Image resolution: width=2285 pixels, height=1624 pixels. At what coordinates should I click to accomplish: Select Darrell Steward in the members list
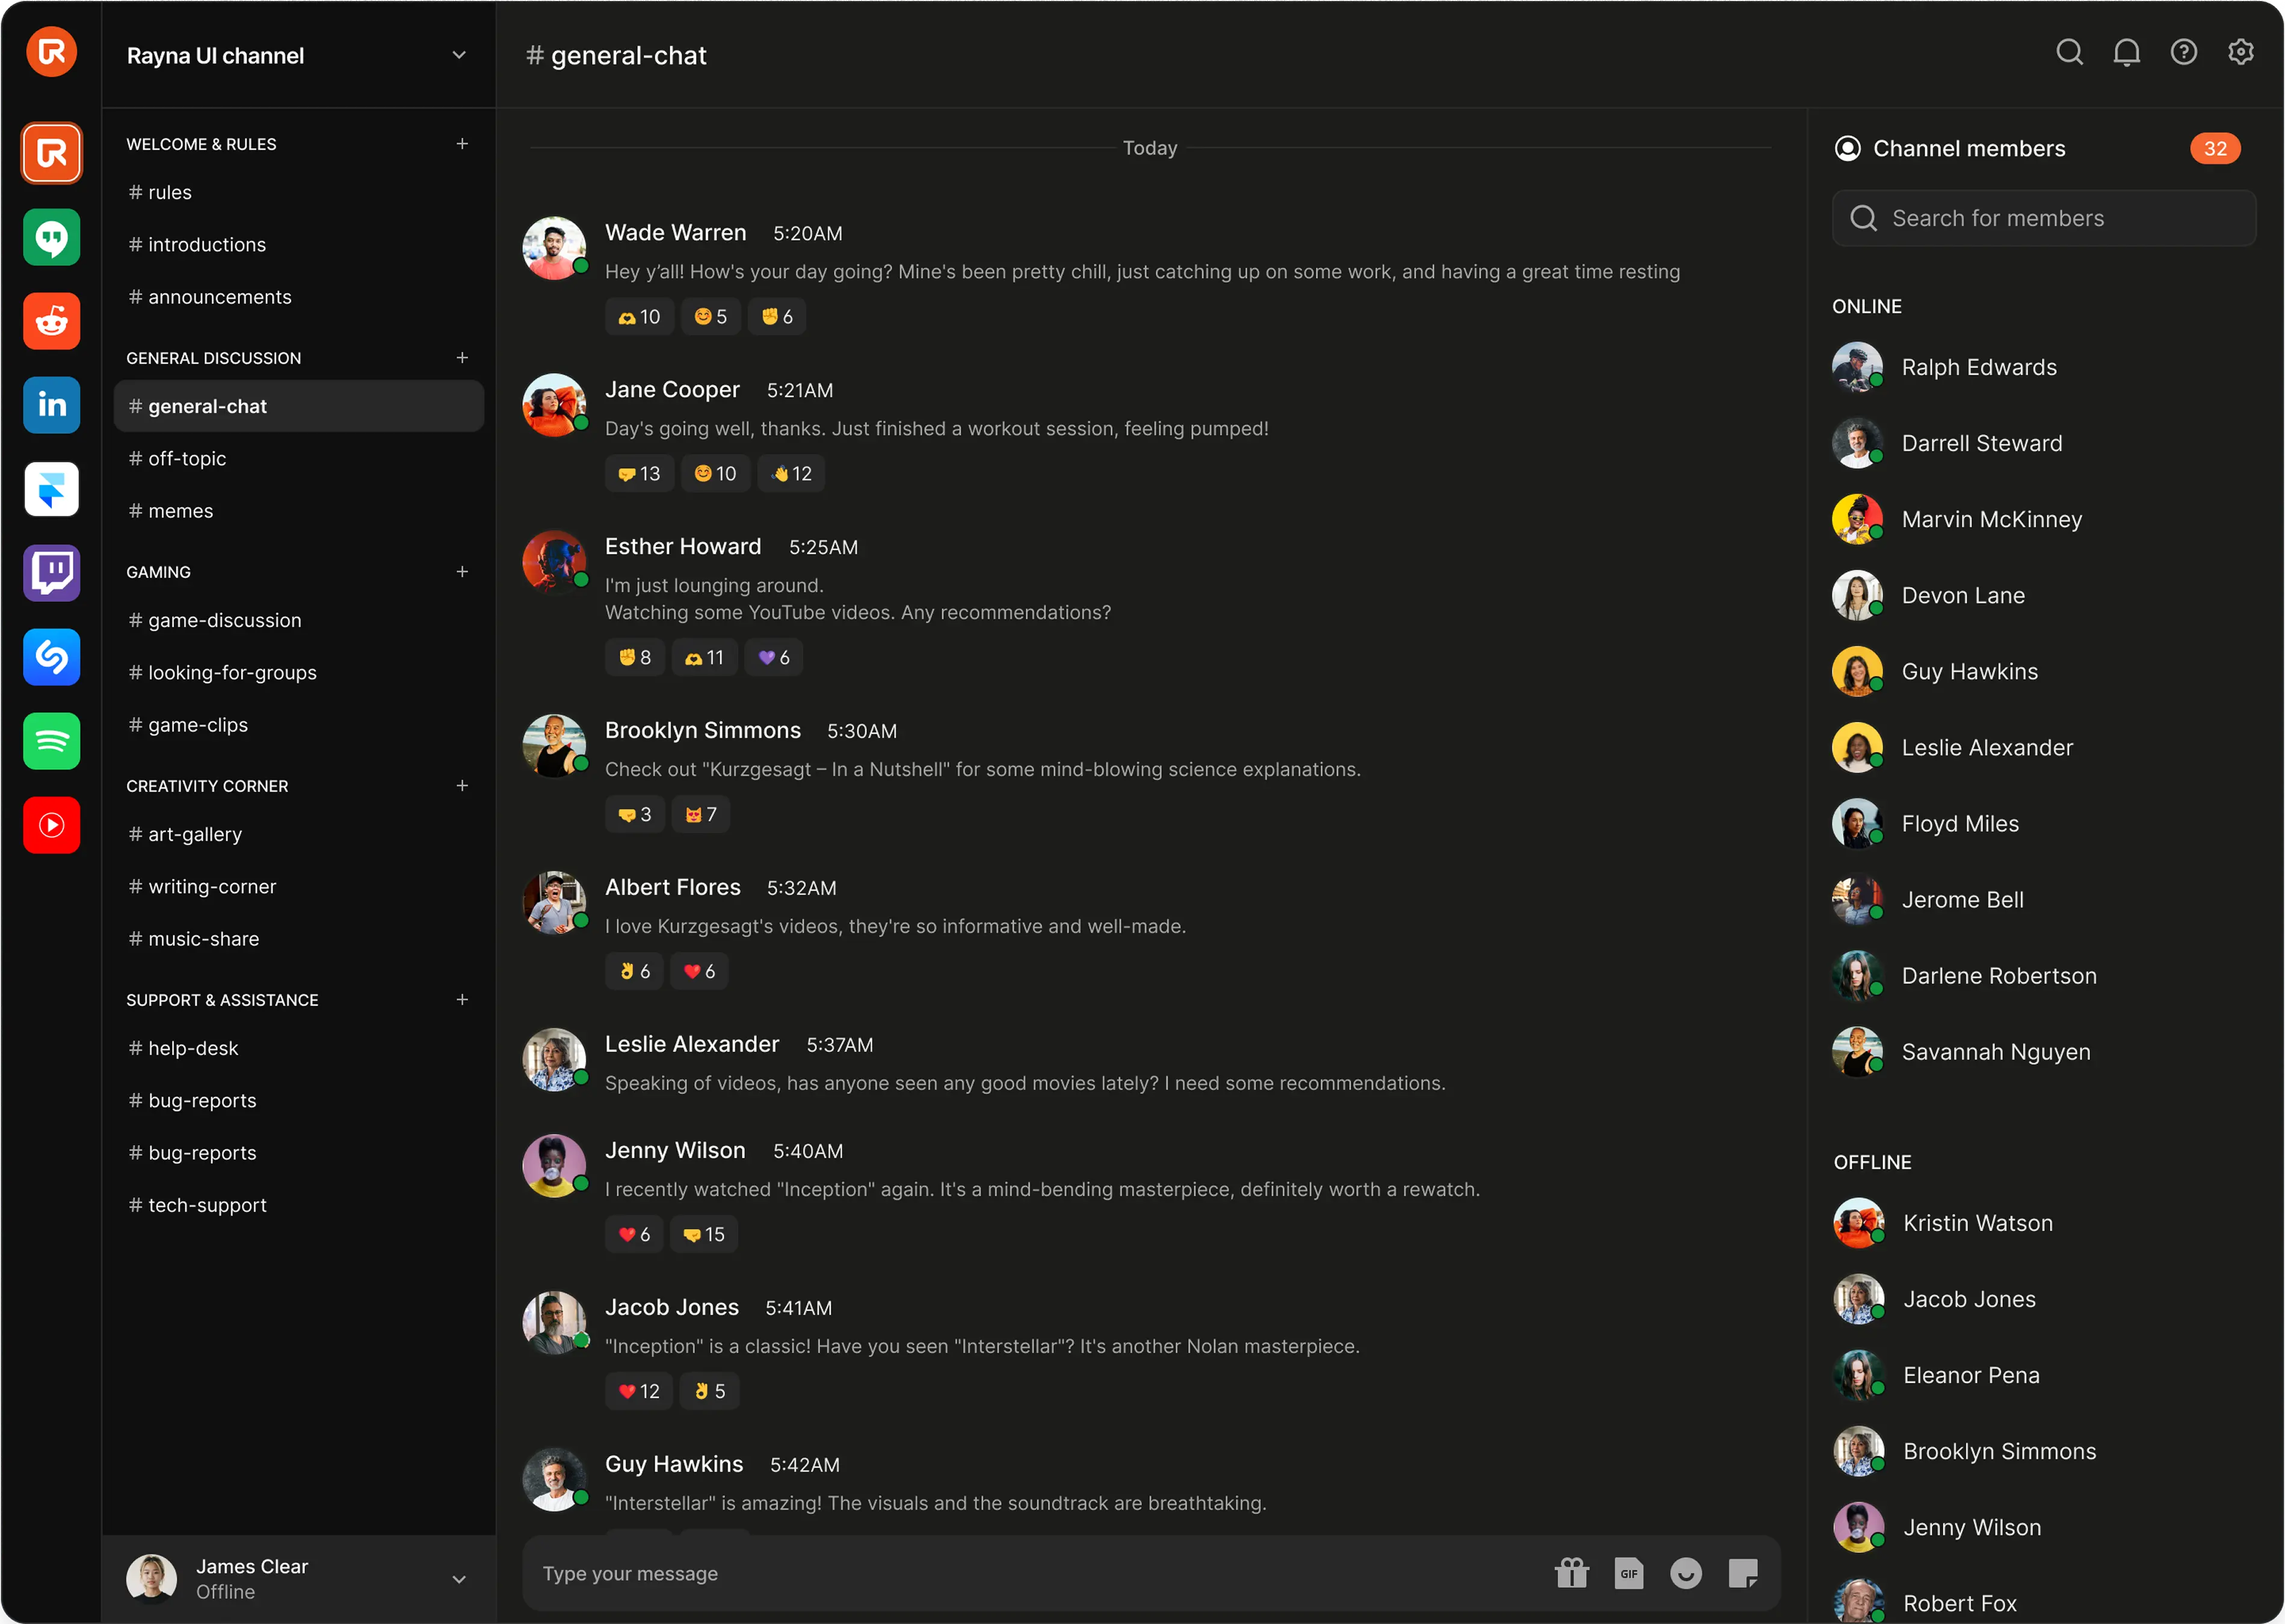pos(1981,443)
